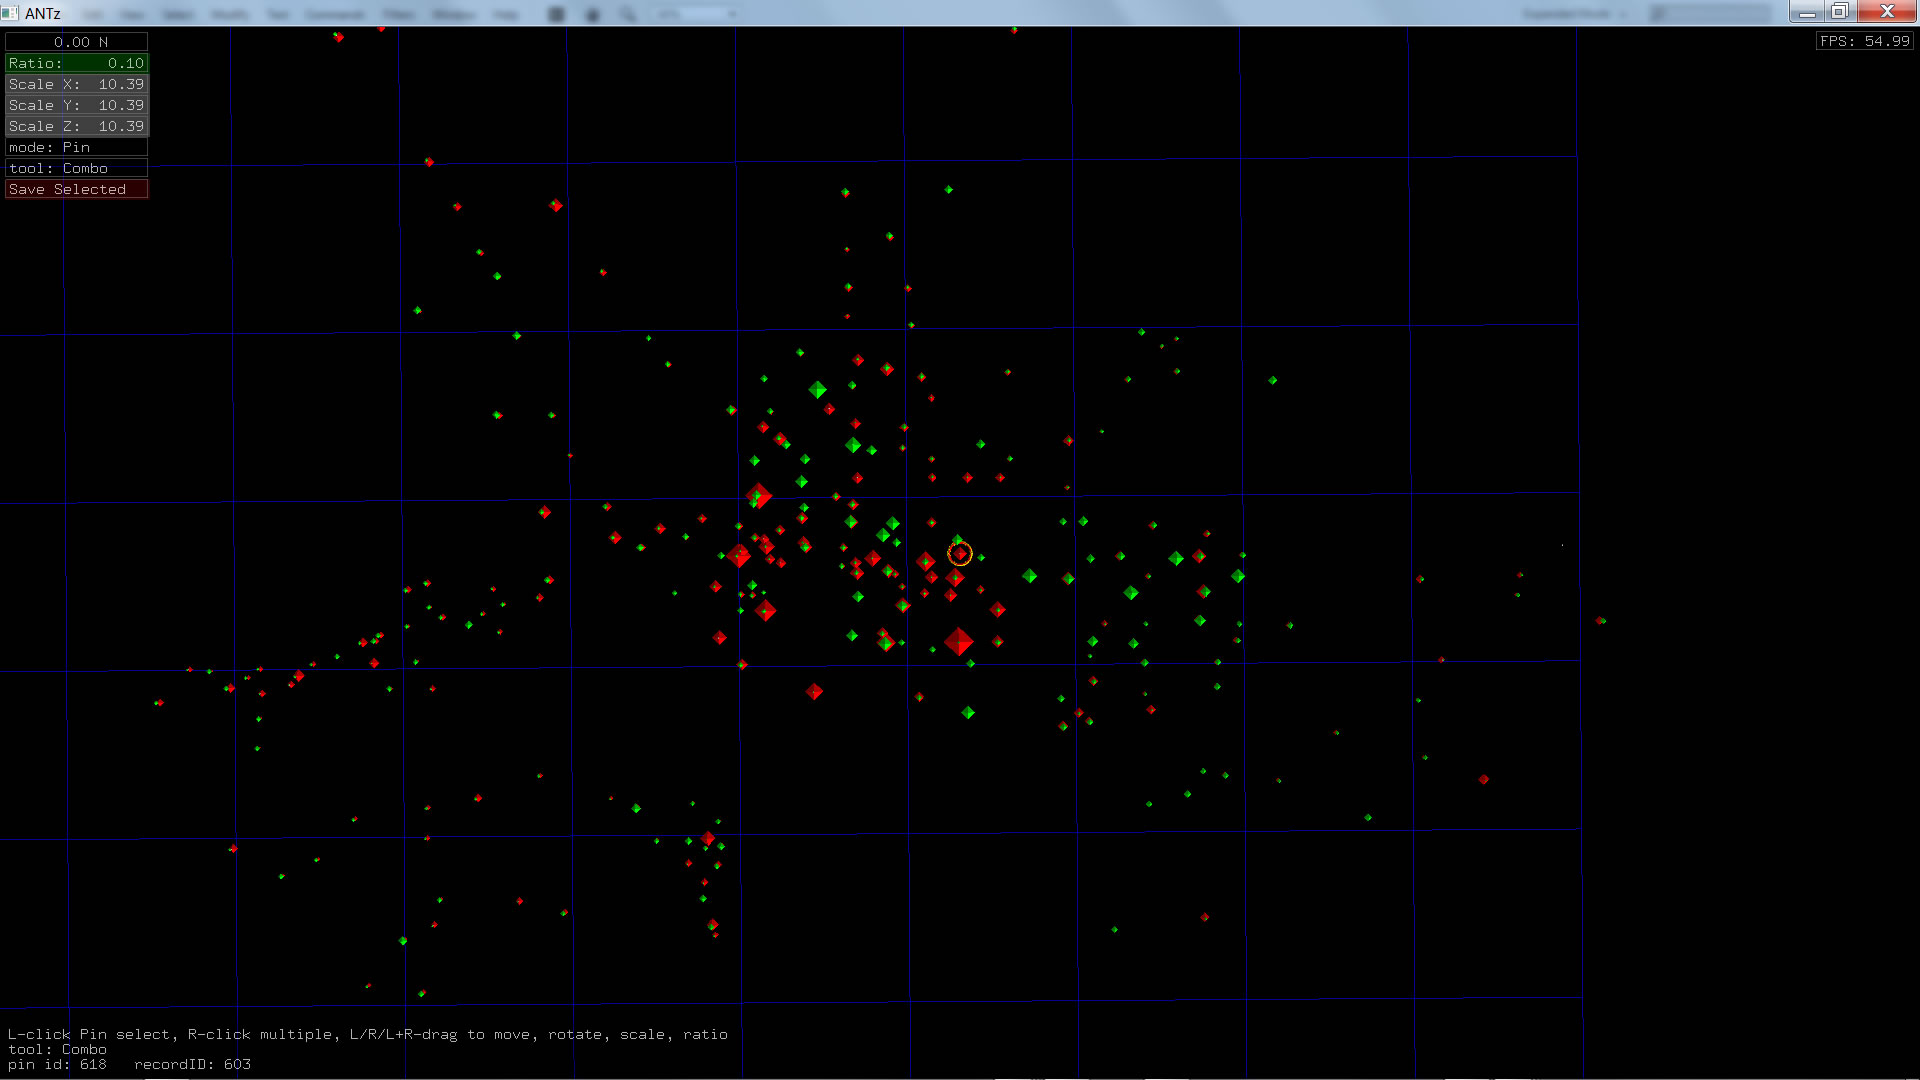Click the 0.00 N compass heading box

tap(76, 42)
